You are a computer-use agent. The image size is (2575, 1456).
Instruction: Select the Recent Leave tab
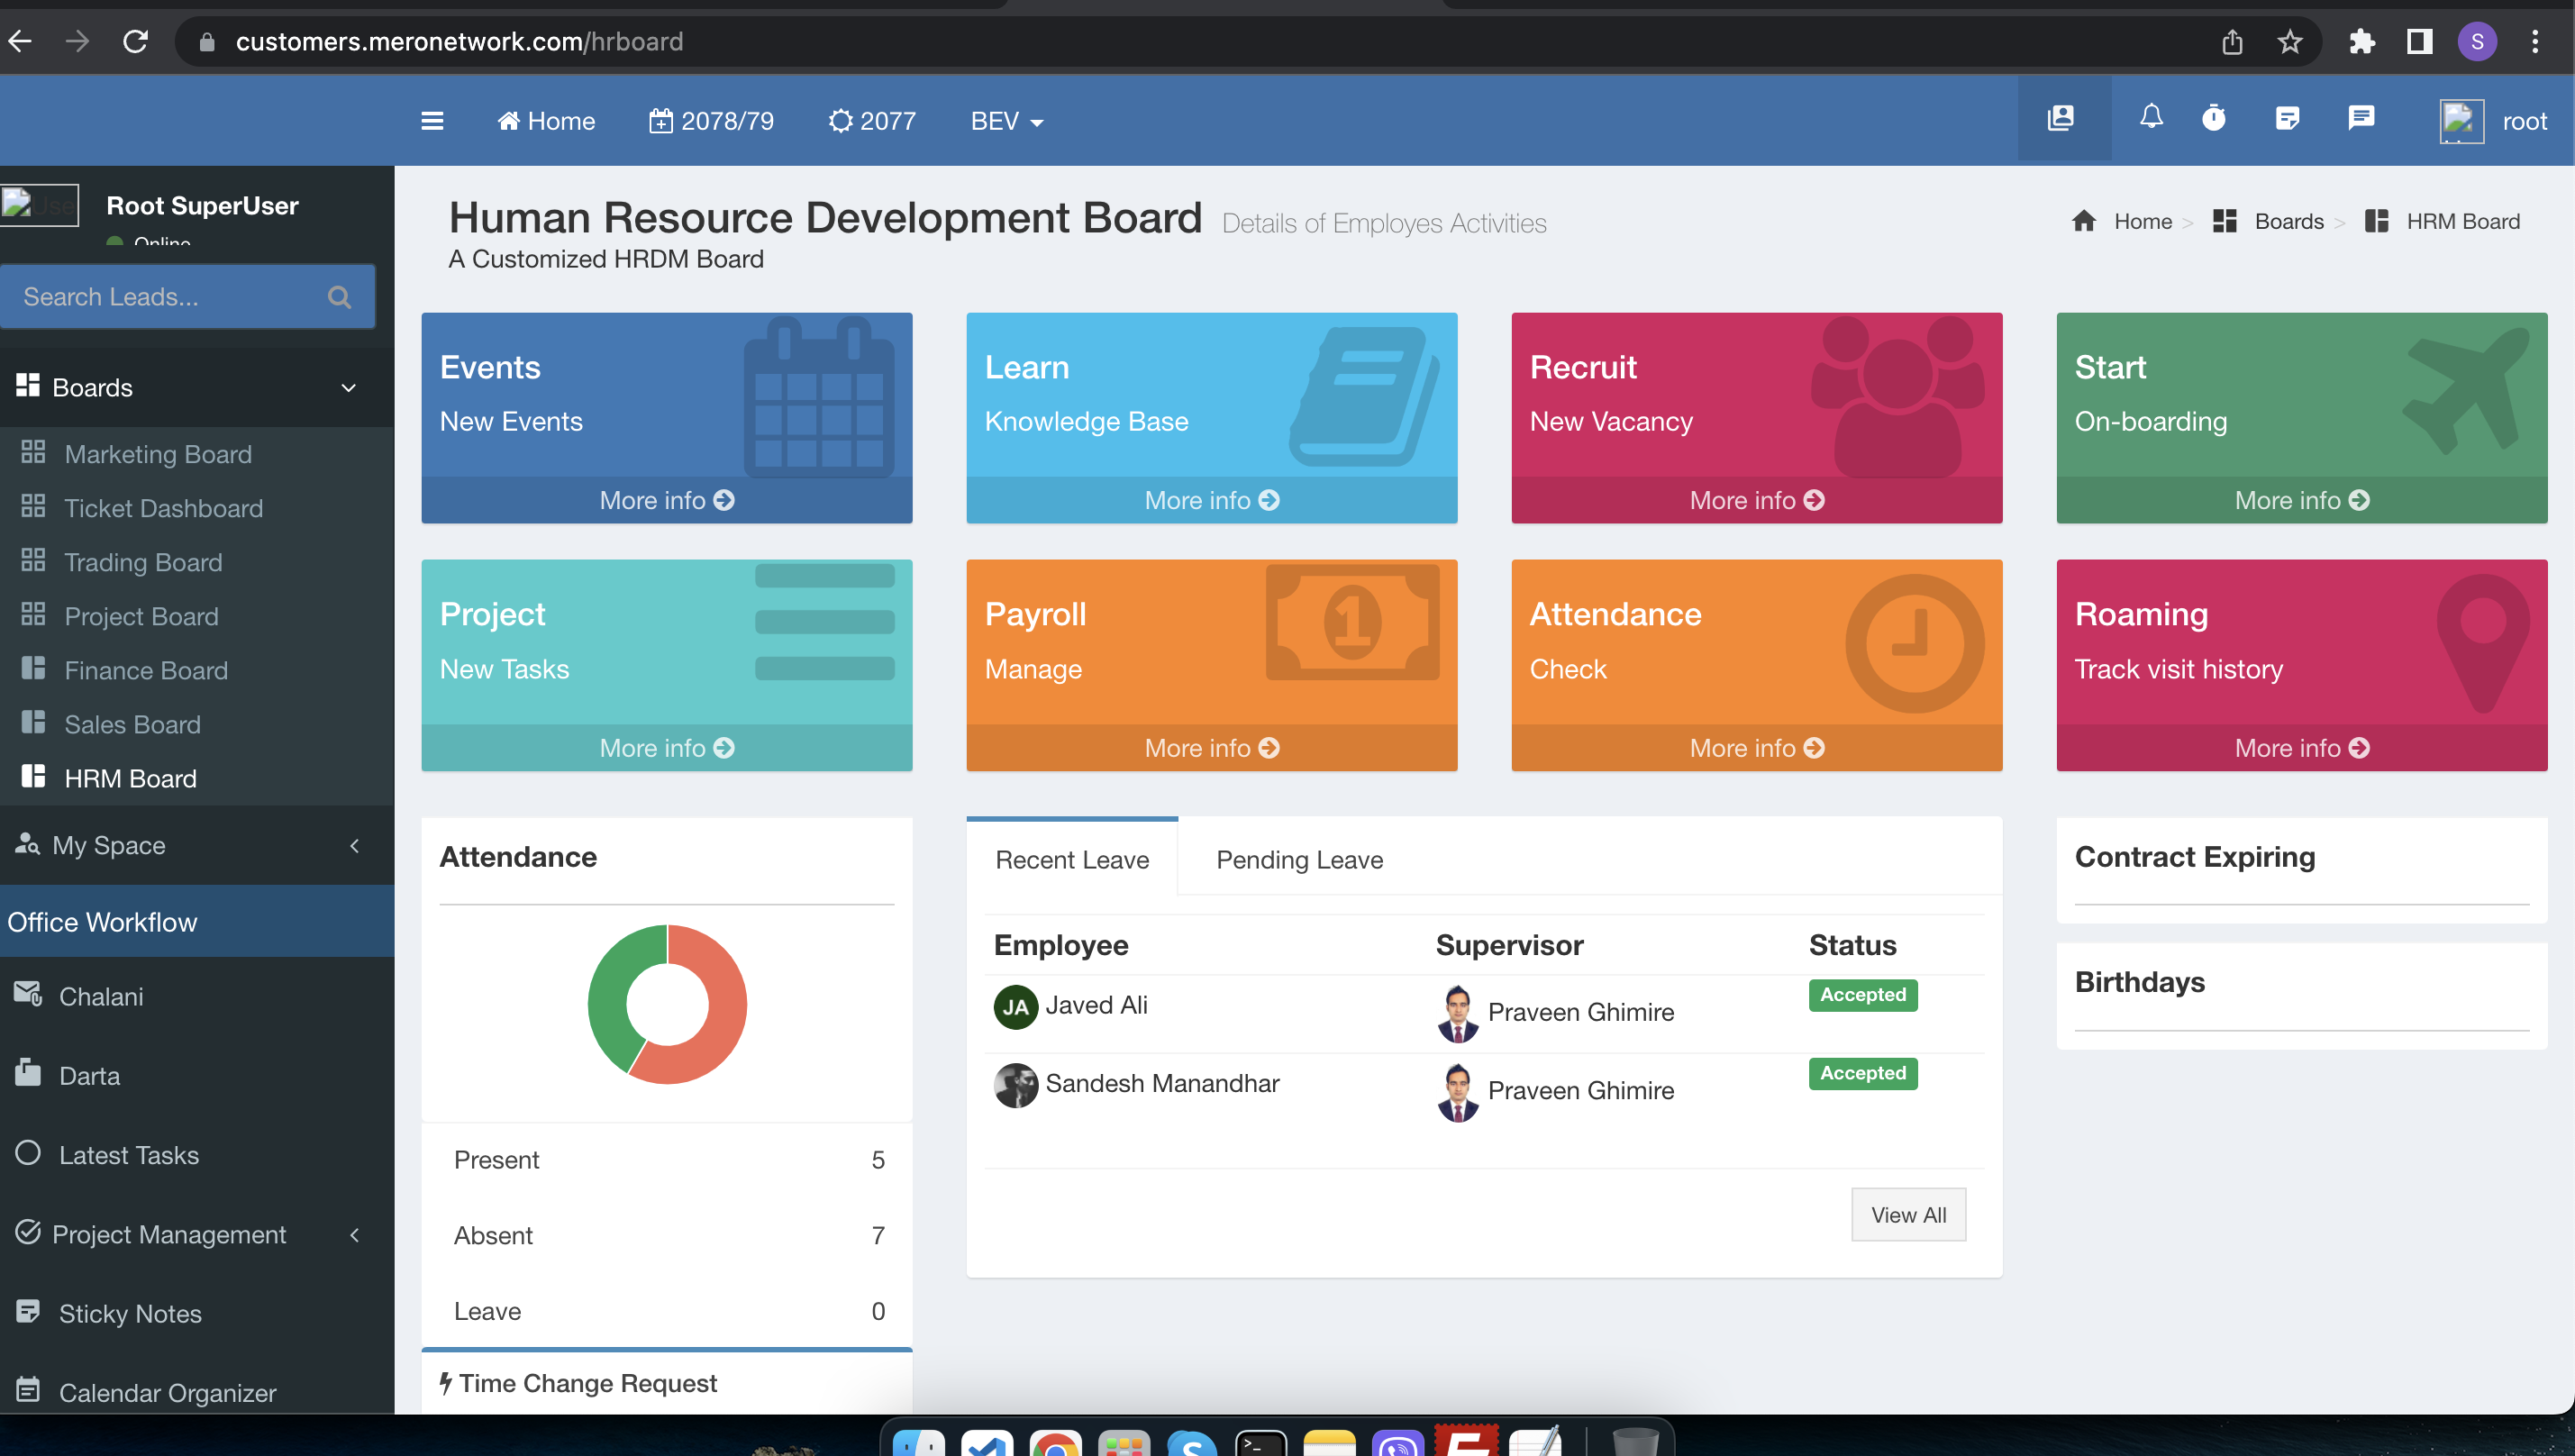[1072, 859]
